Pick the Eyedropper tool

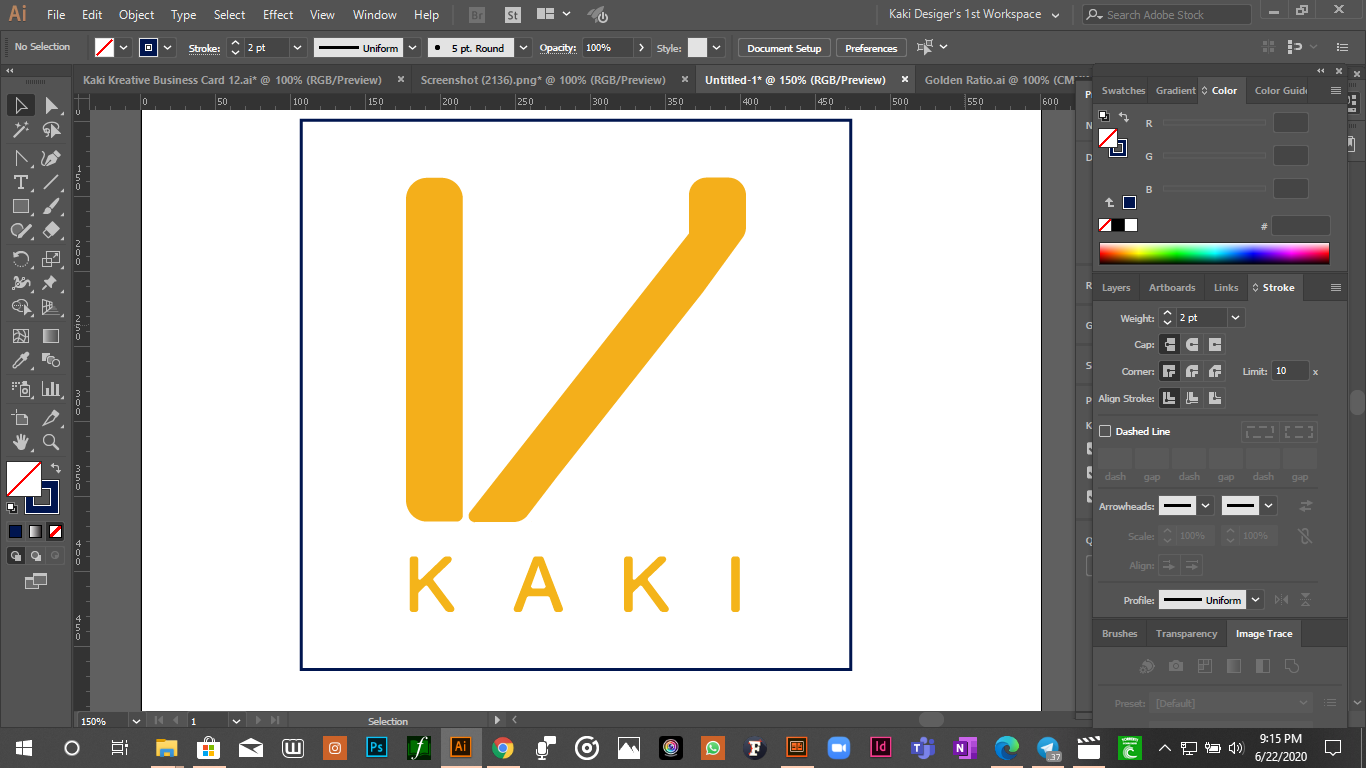pyautogui.click(x=20, y=360)
